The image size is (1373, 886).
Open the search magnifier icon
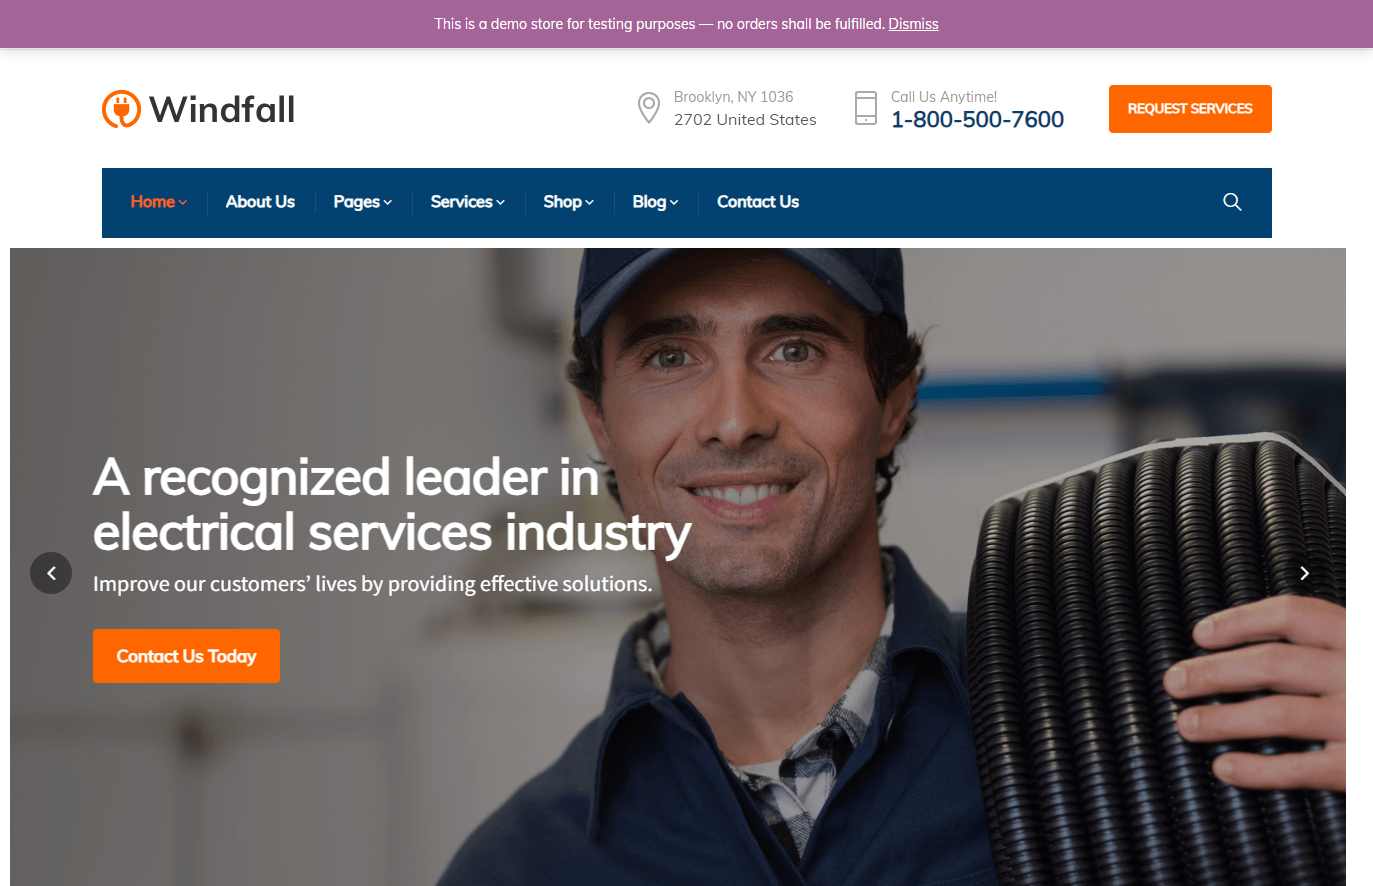coord(1232,202)
